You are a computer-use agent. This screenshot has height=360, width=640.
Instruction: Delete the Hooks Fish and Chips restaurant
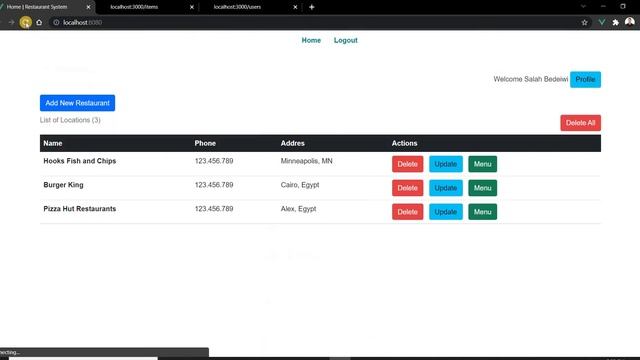(407, 164)
